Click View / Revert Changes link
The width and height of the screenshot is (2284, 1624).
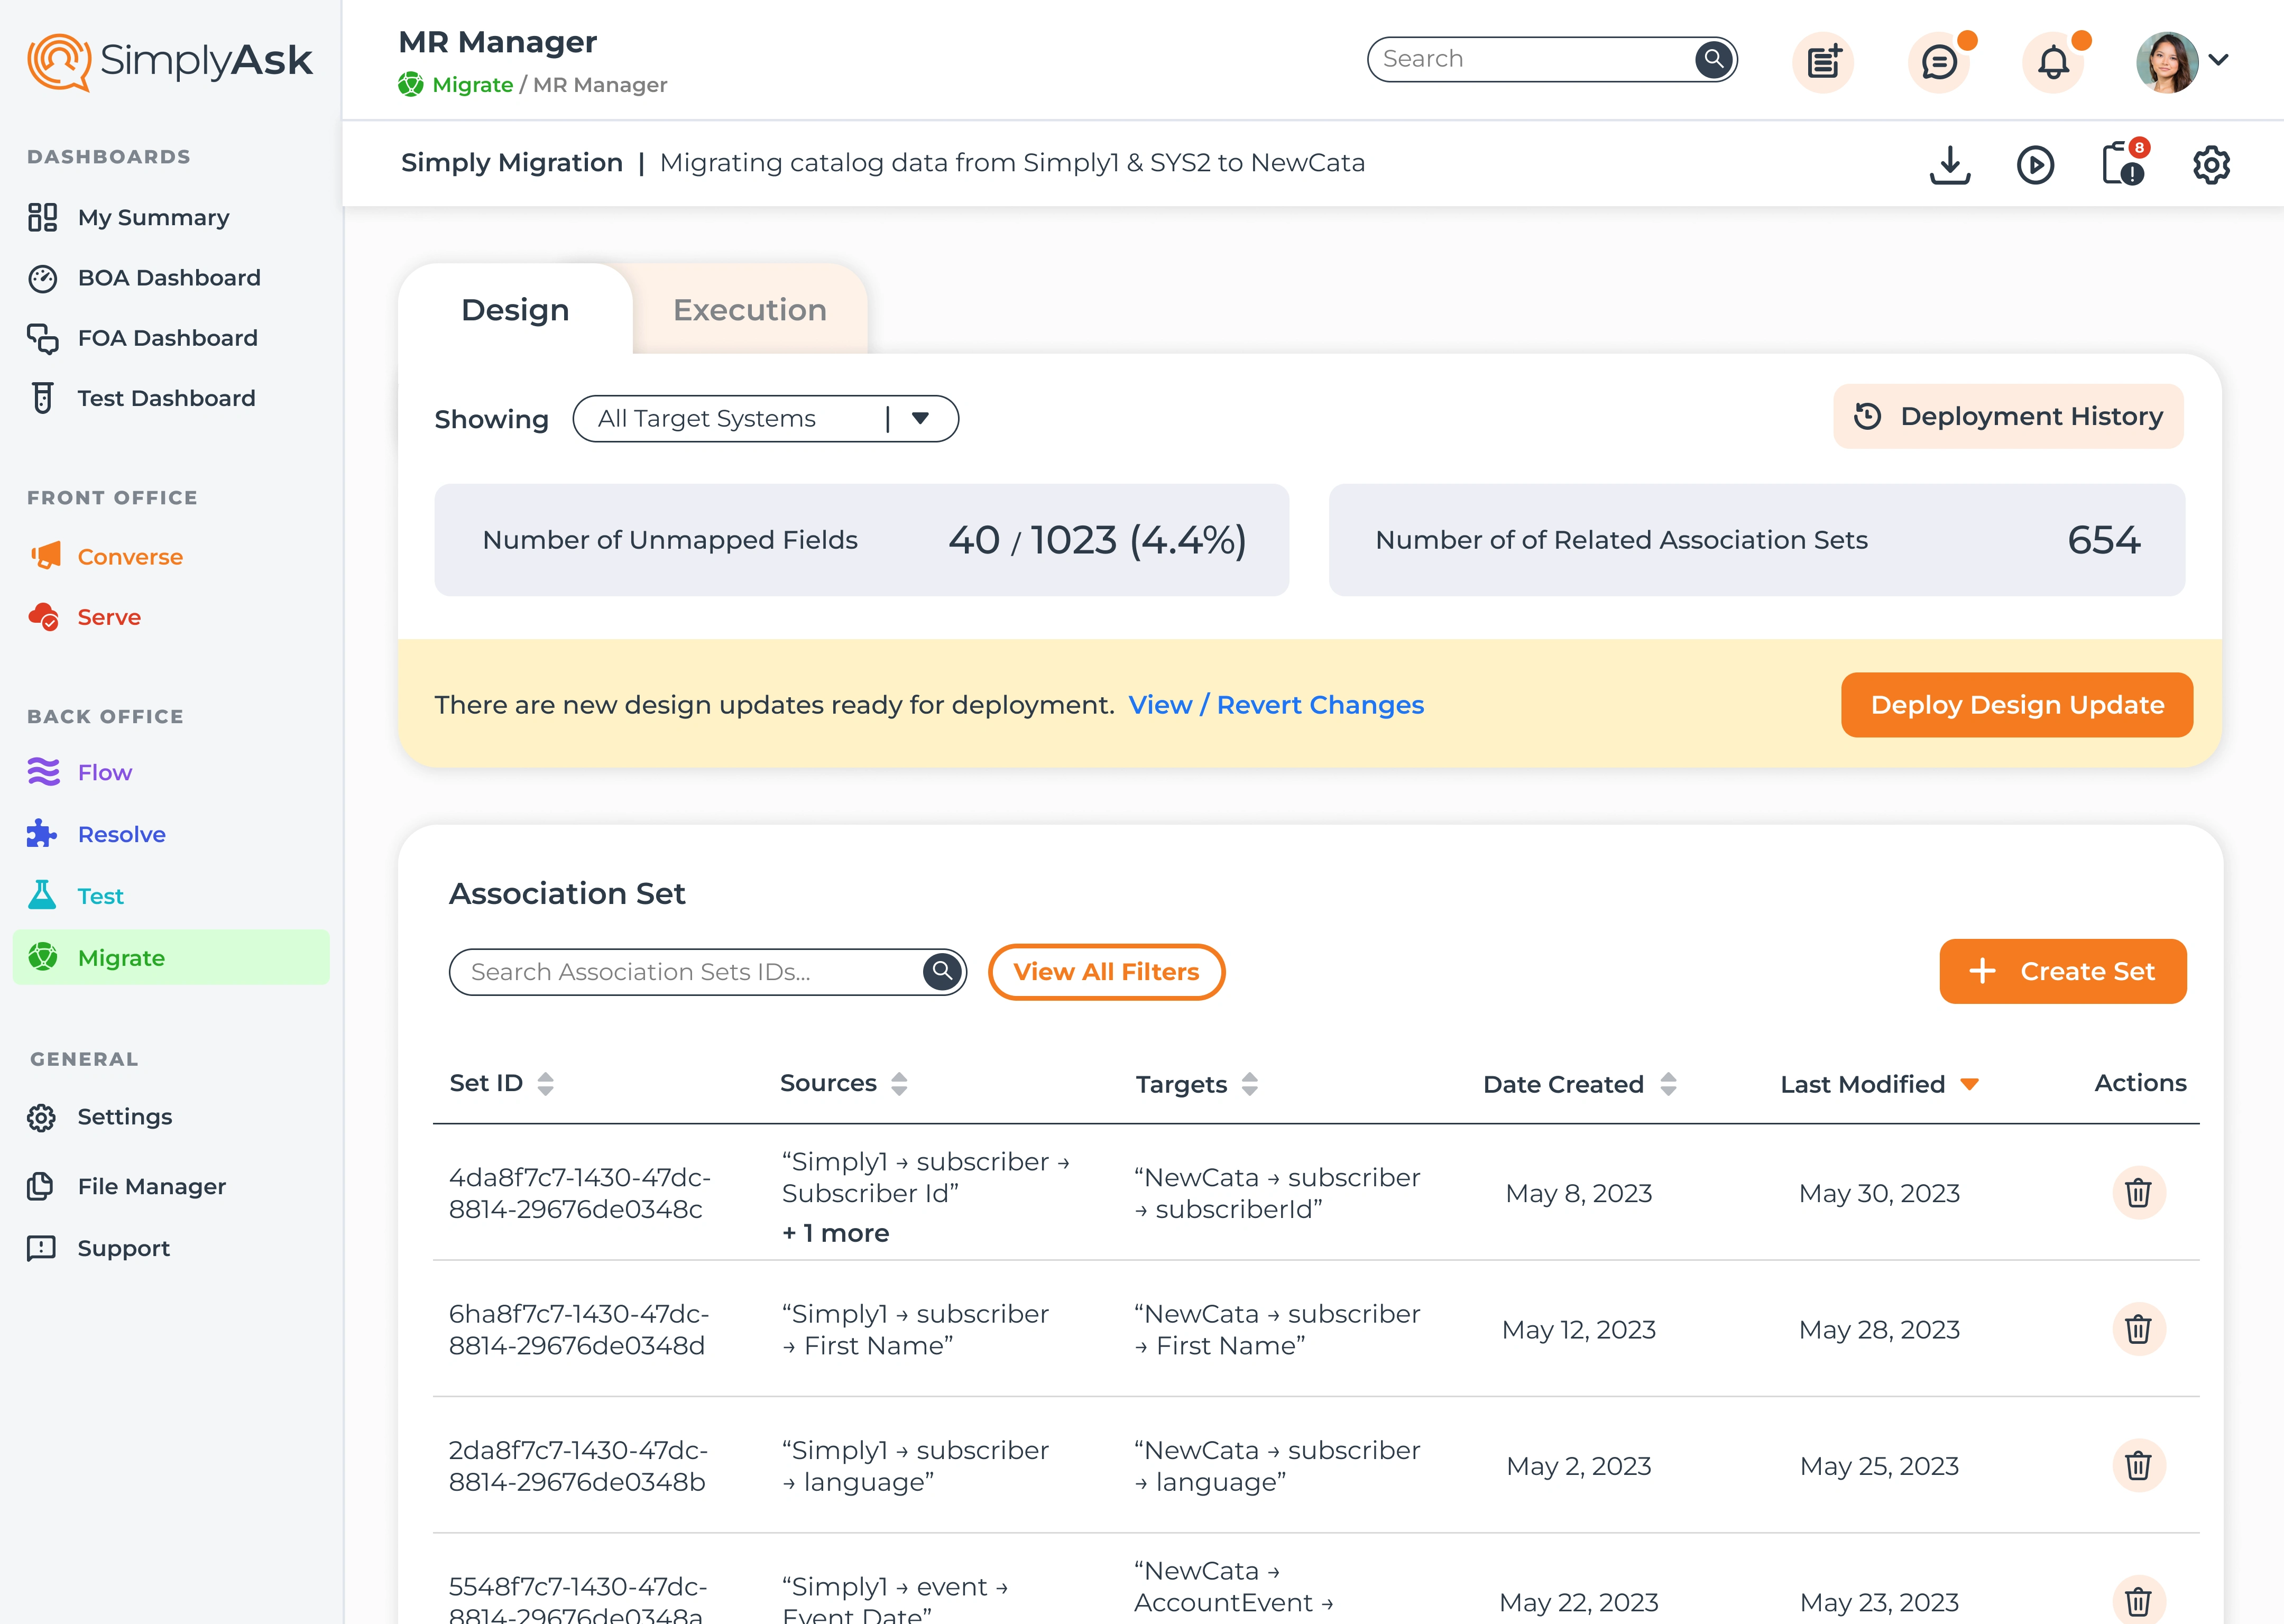[x=1276, y=705]
